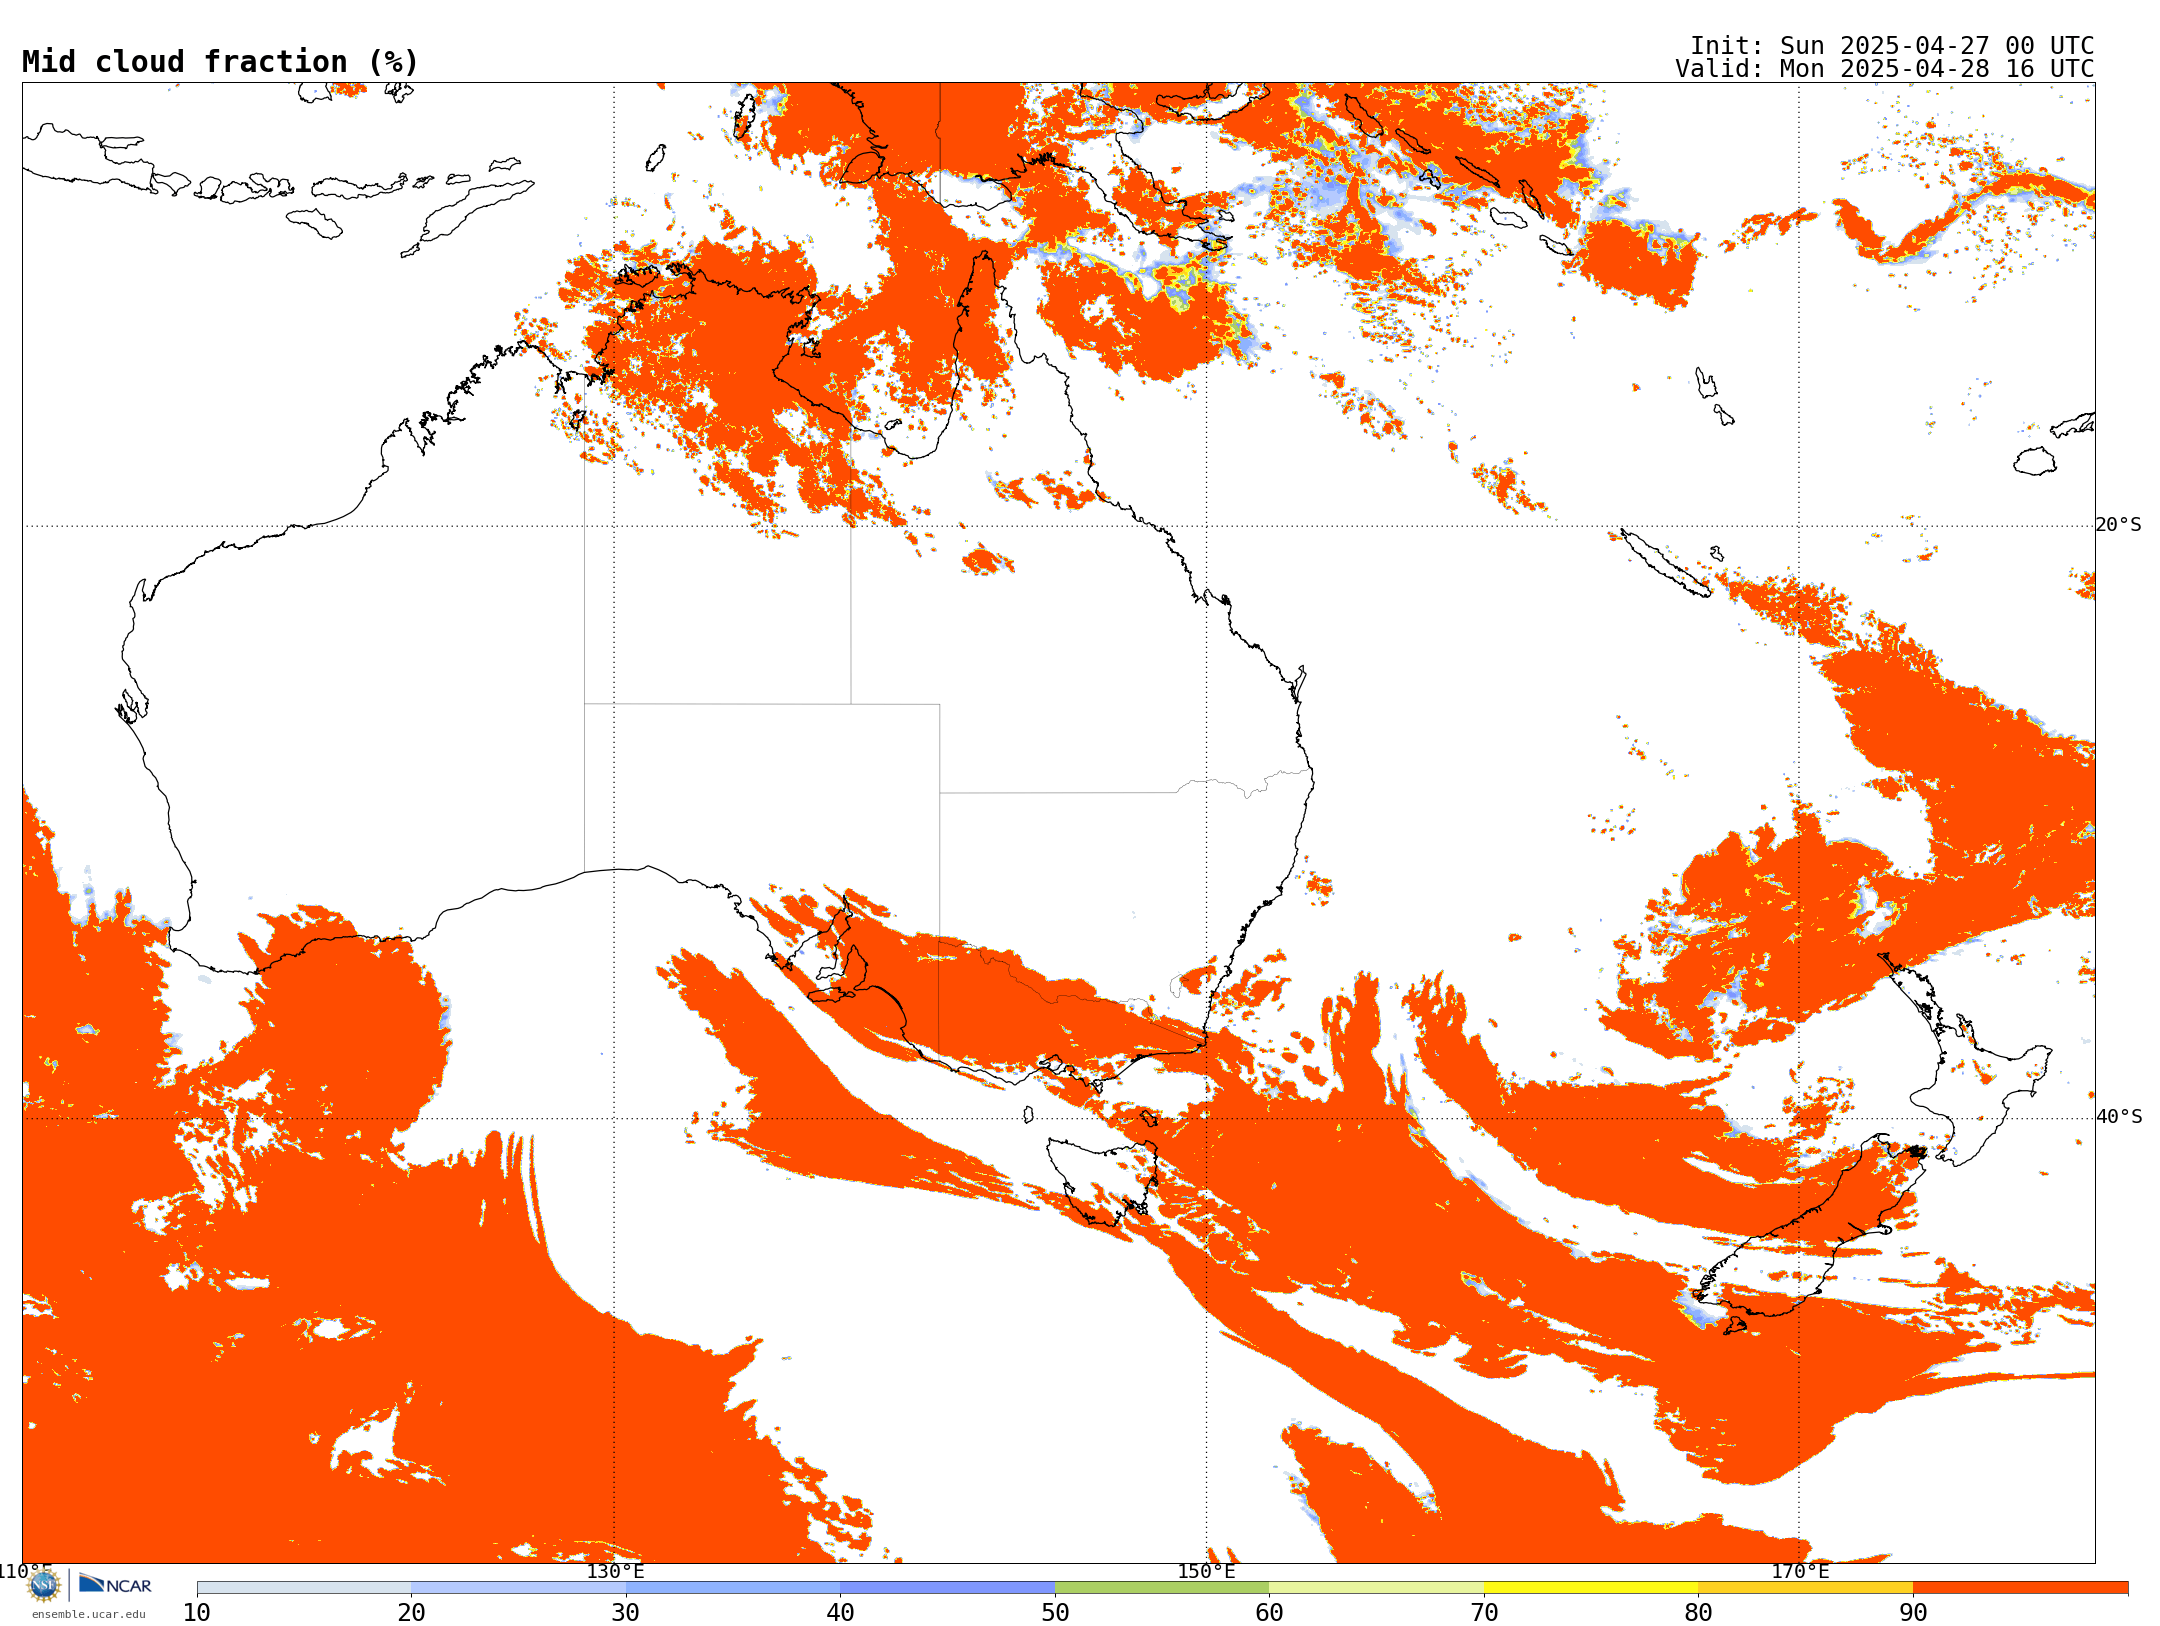This screenshot has height=1626, width=2160.
Task: Click the 50–60 green colorbar segment
Action: tap(1162, 1588)
